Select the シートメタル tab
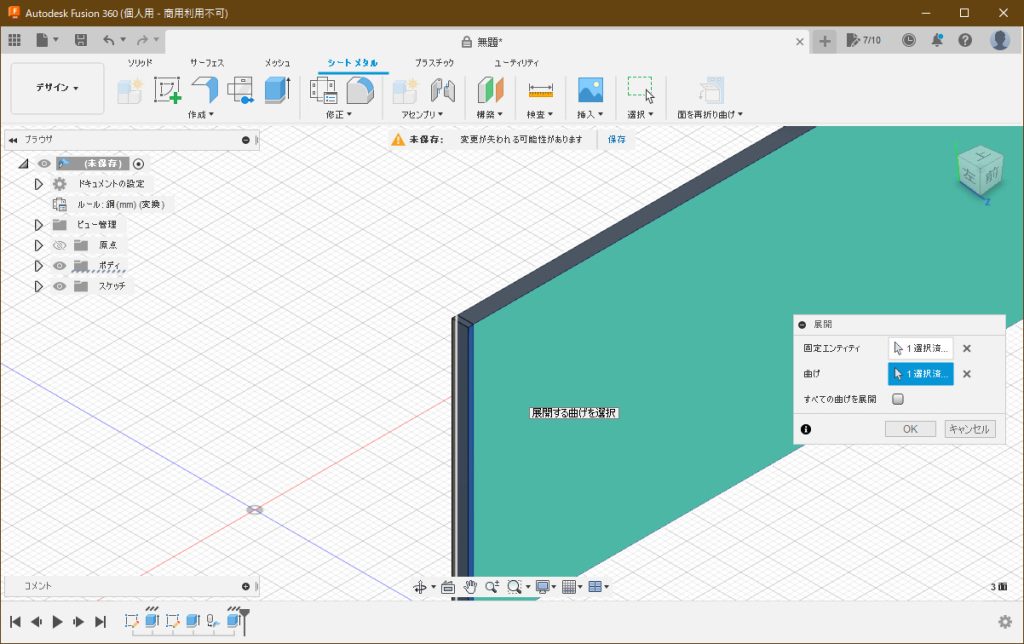Viewport: 1024px width, 644px height. tap(353, 63)
